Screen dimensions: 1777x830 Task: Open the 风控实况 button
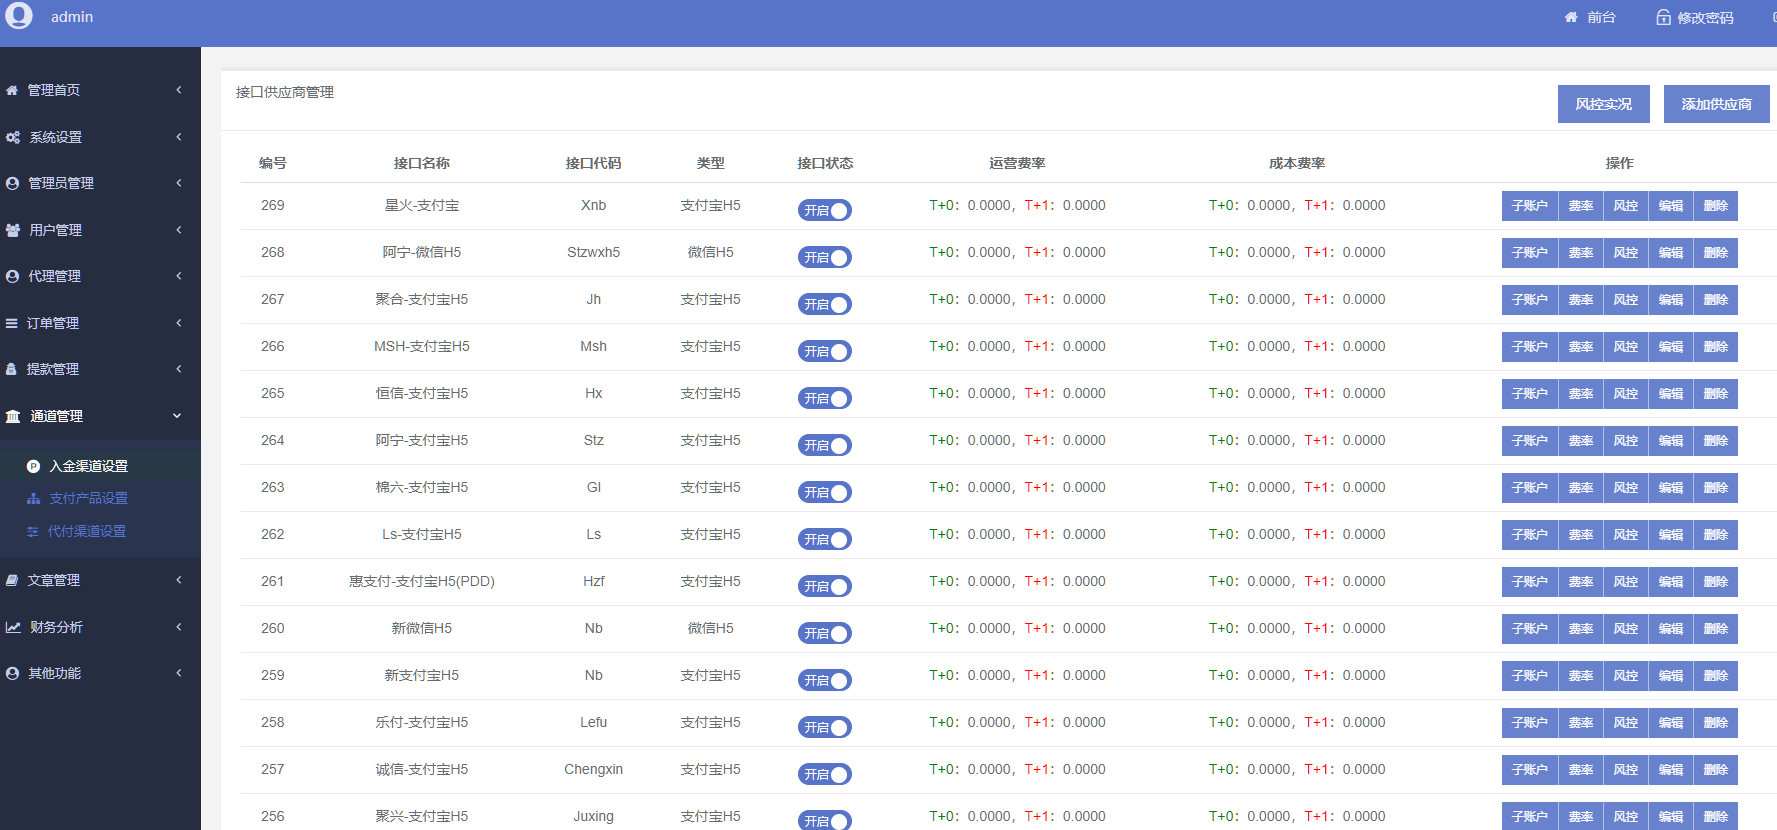pyautogui.click(x=1603, y=104)
